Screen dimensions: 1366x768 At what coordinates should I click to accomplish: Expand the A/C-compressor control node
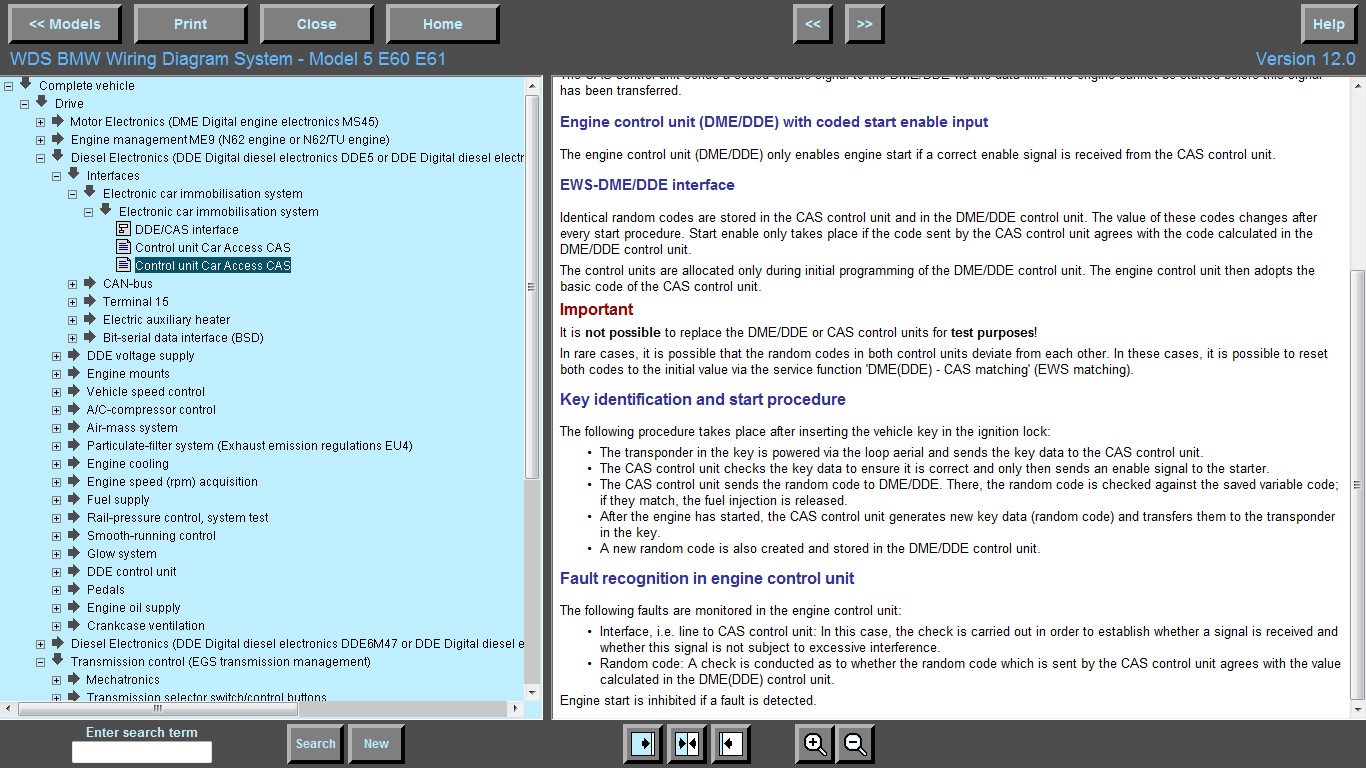56,410
